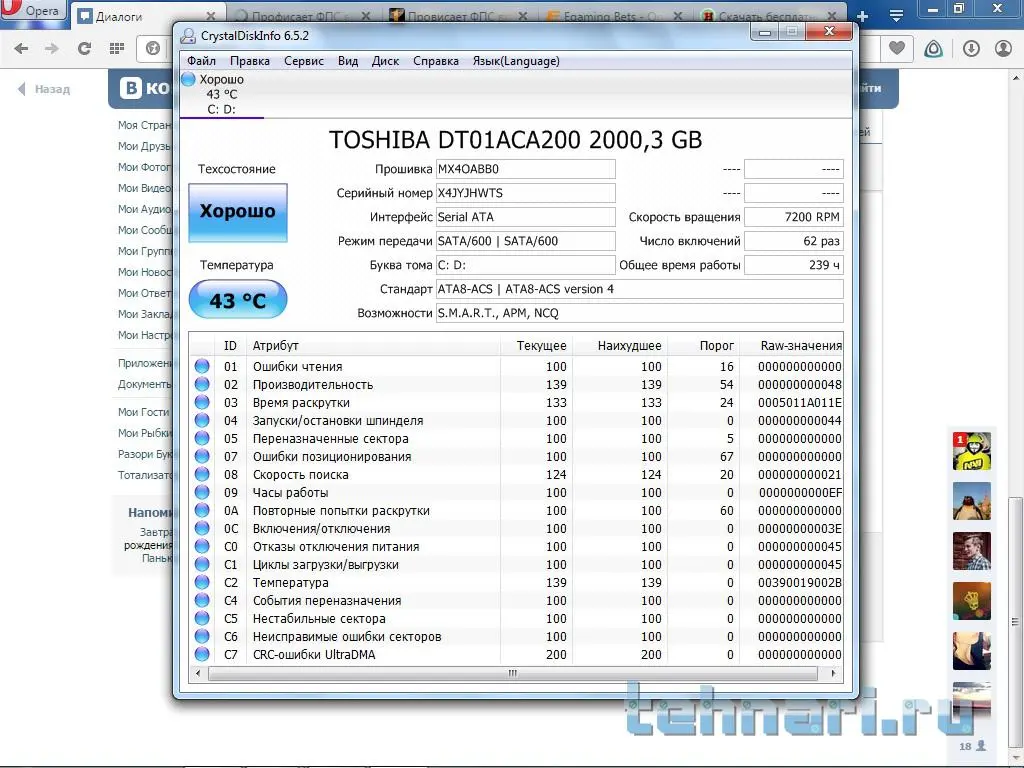Open the Opera menu button
This screenshot has width=1024, height=768.
[x=33, y=10]
